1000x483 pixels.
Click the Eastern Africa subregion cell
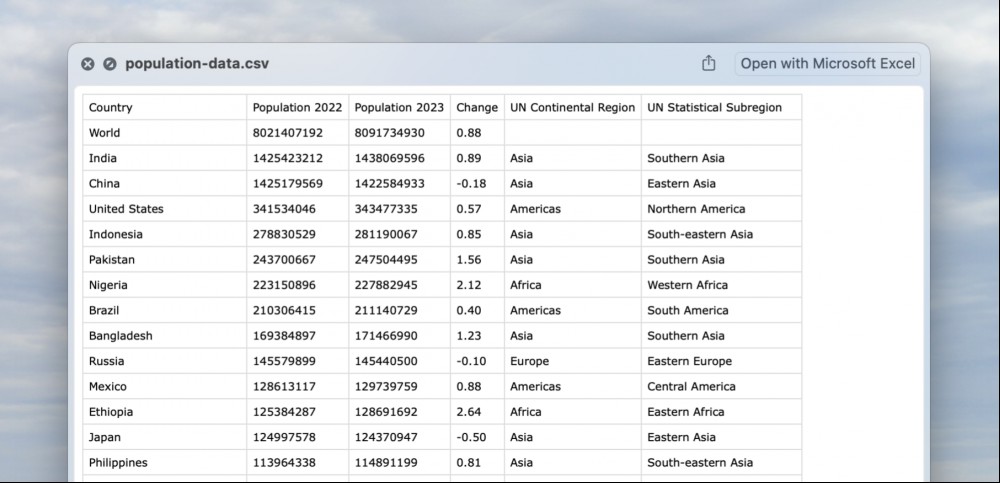point(721,412)
